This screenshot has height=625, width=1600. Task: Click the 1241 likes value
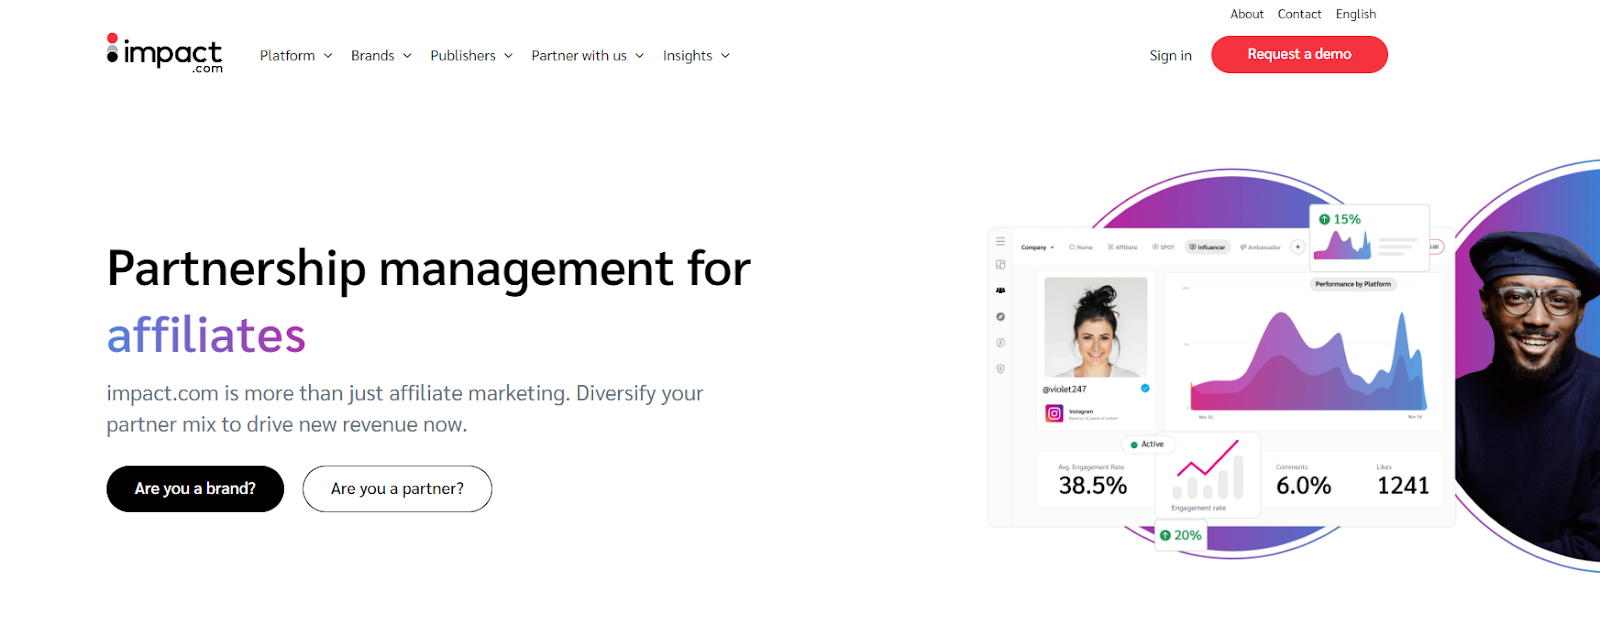[x=1403, y=486]
